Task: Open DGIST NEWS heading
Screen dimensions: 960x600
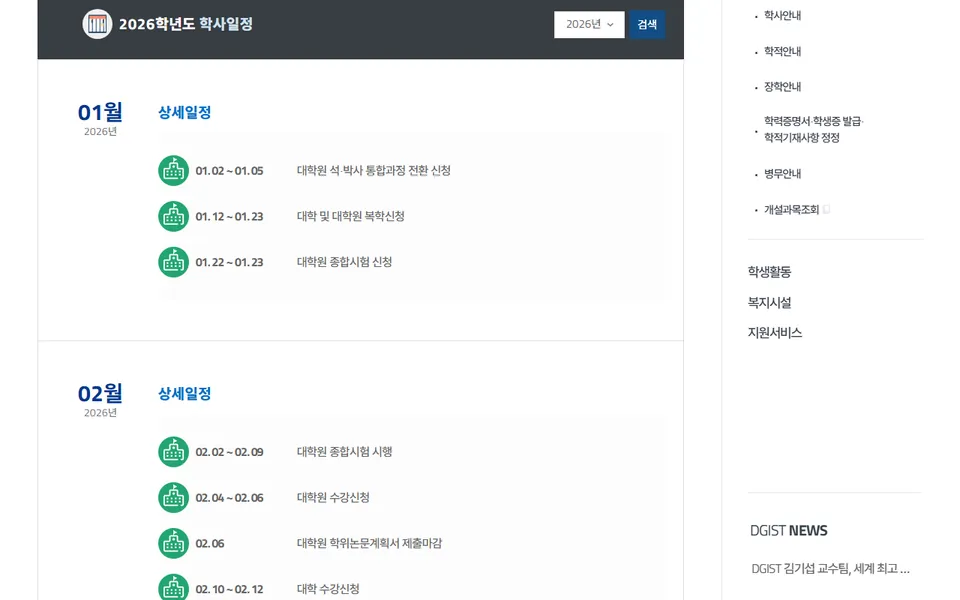Action: tap(789, 530)
